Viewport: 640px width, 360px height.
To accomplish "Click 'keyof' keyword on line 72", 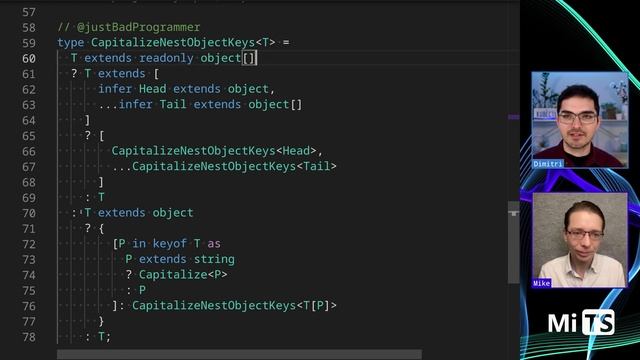I will pyautogui.click(x=169, y=244).
